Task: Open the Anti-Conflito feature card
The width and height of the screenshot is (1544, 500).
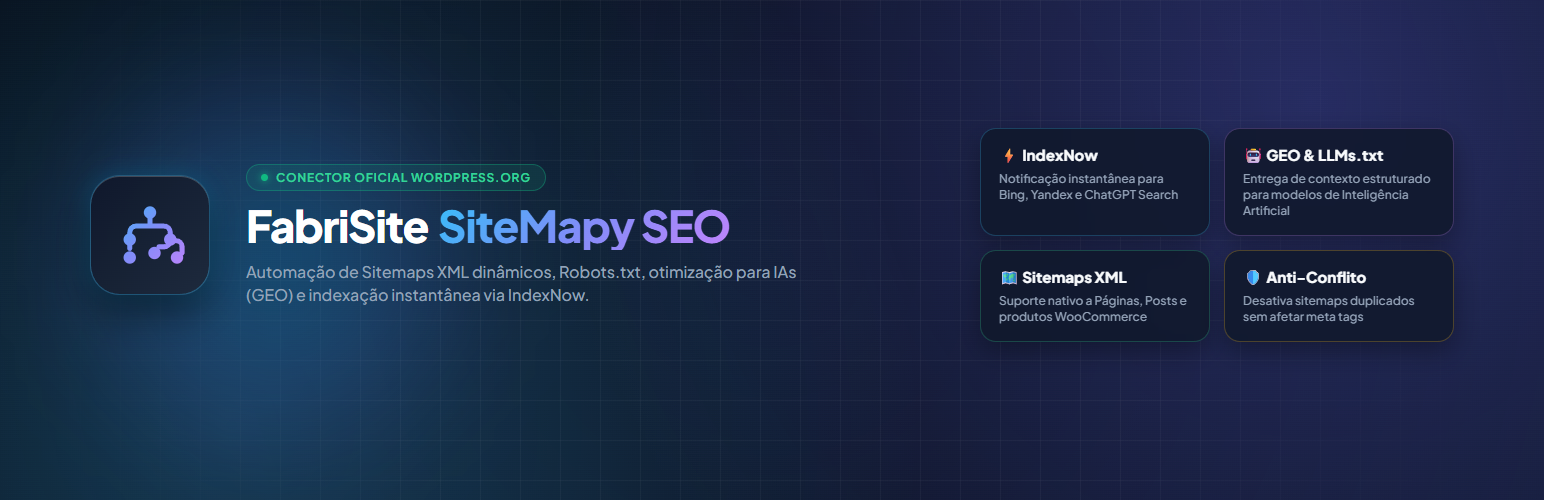Action: point(1338,296)
